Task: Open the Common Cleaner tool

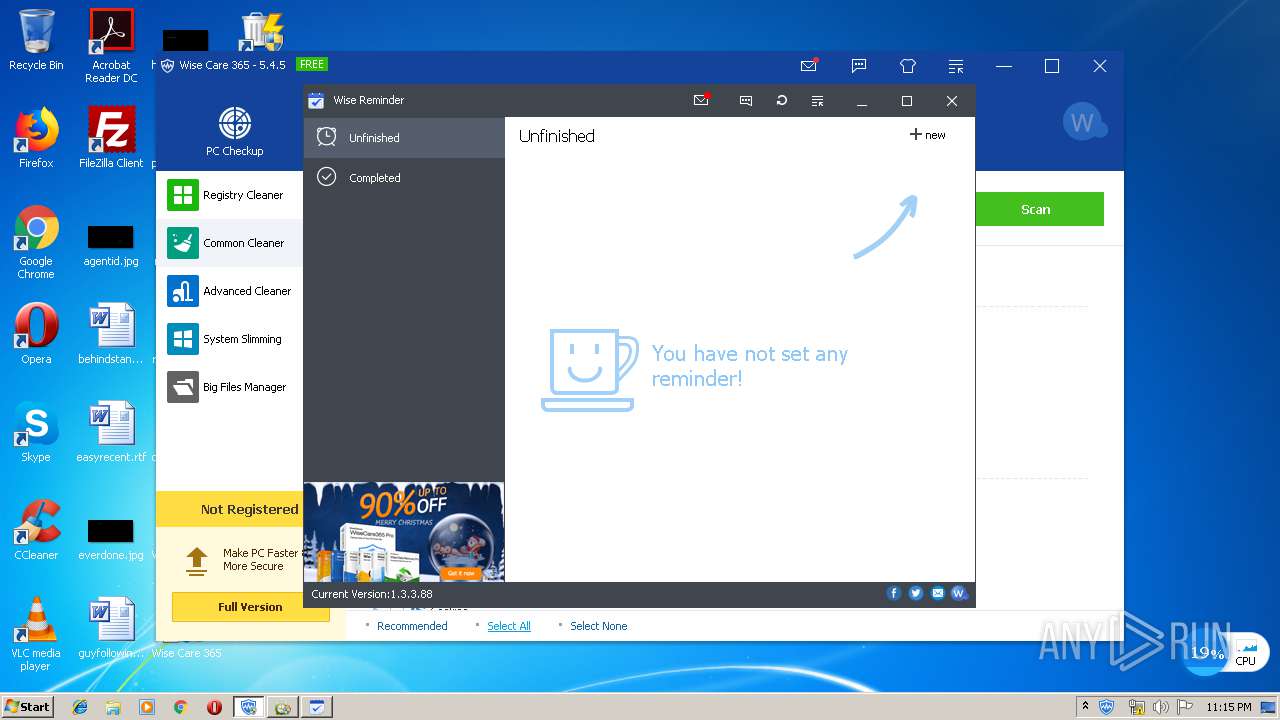Action: point(229,243)
